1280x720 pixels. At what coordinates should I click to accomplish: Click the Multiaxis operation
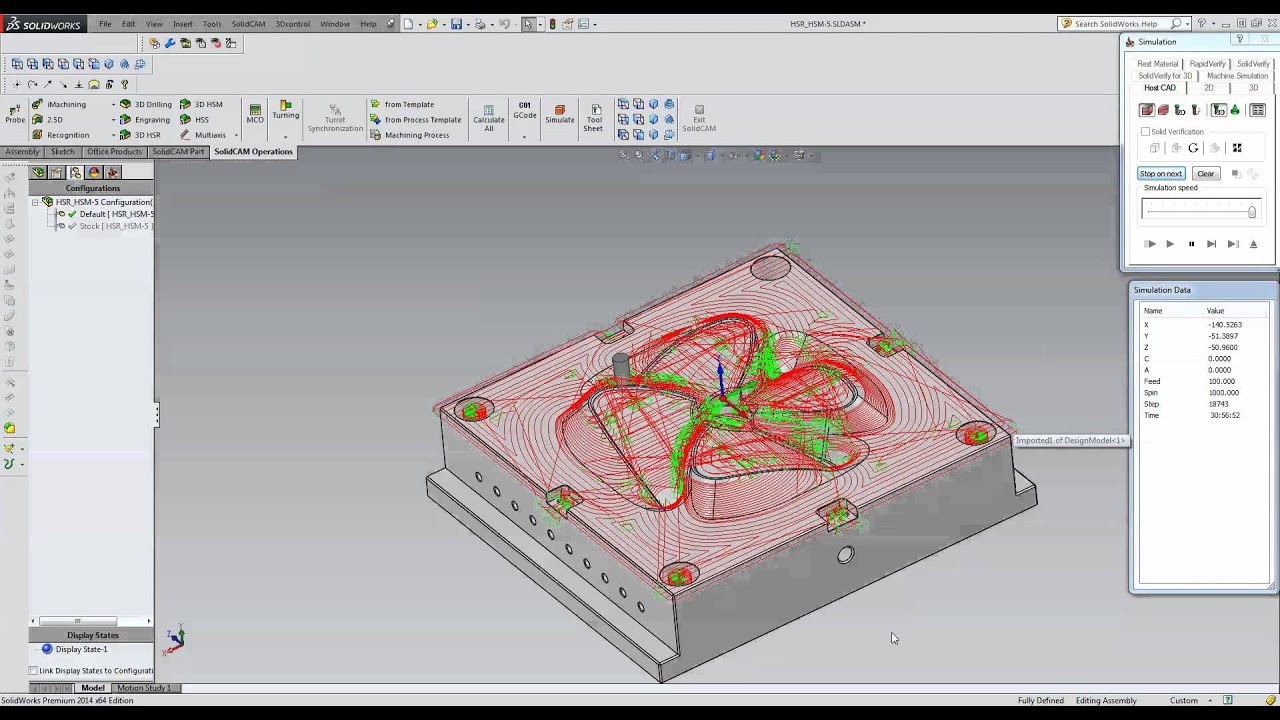pyautogui.click(x=203, y=135)
